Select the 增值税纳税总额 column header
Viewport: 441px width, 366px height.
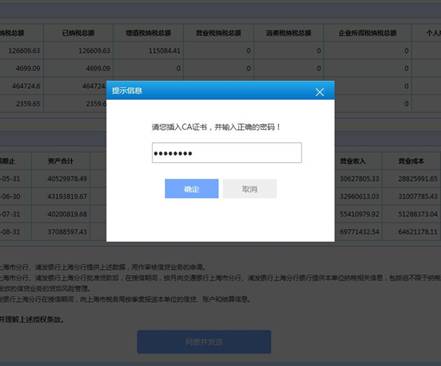click(x=148, y=33)
